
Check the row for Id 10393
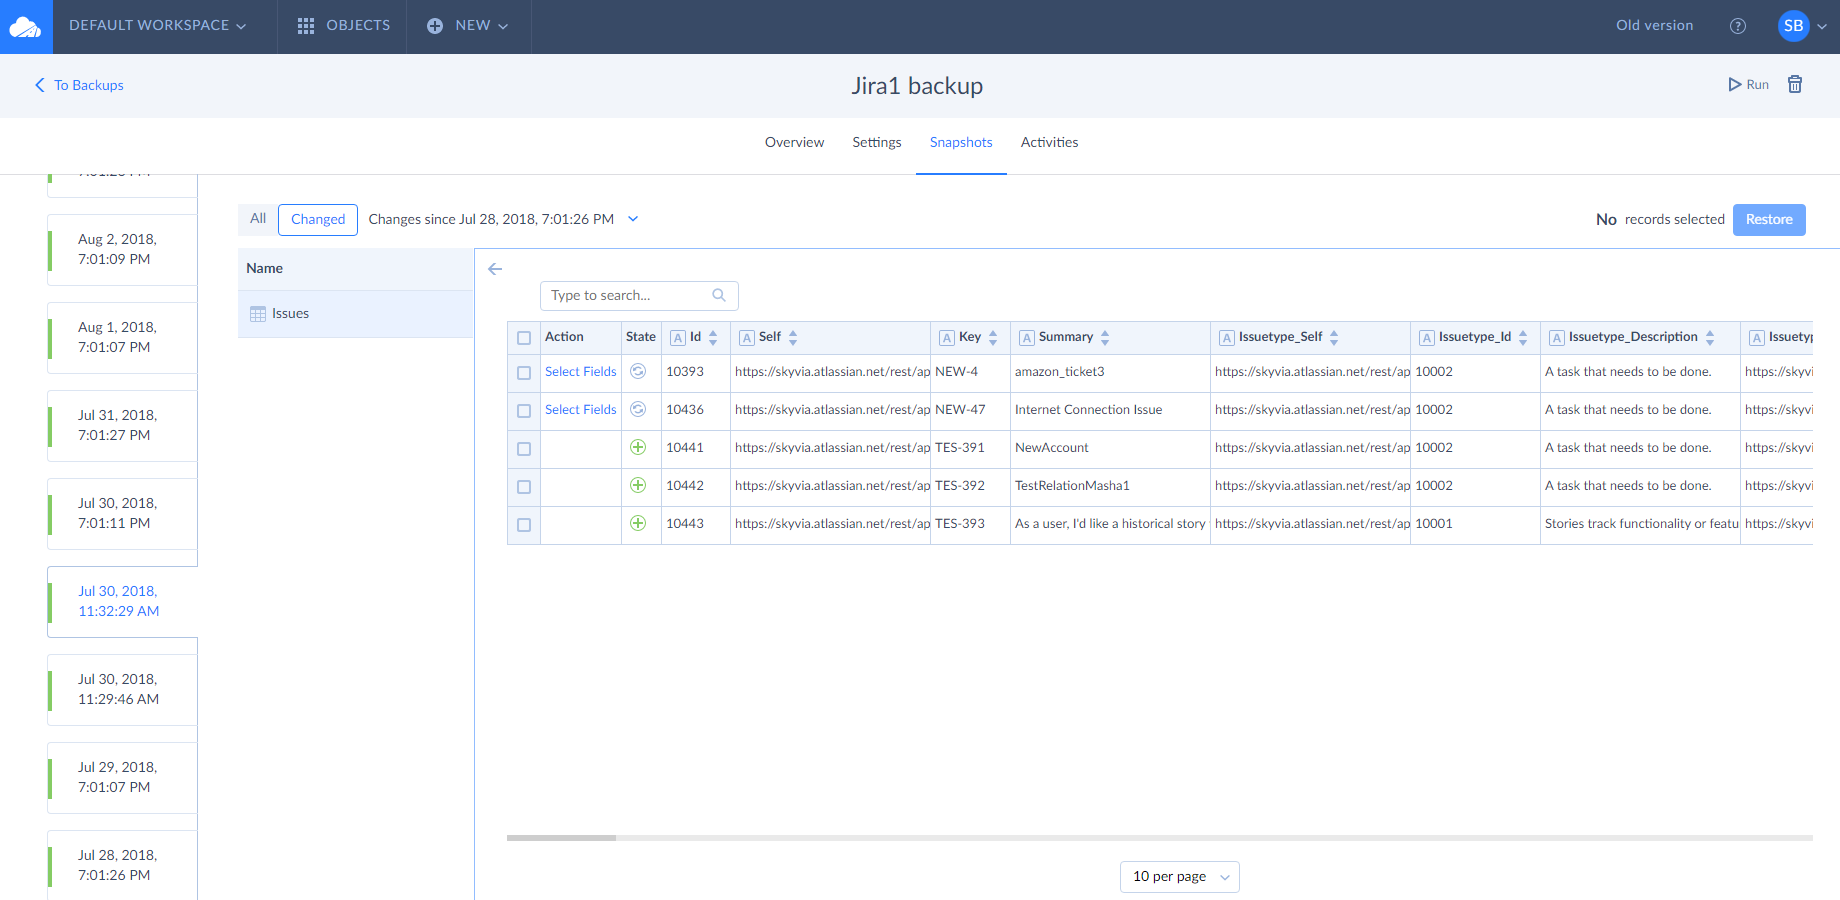524,373
